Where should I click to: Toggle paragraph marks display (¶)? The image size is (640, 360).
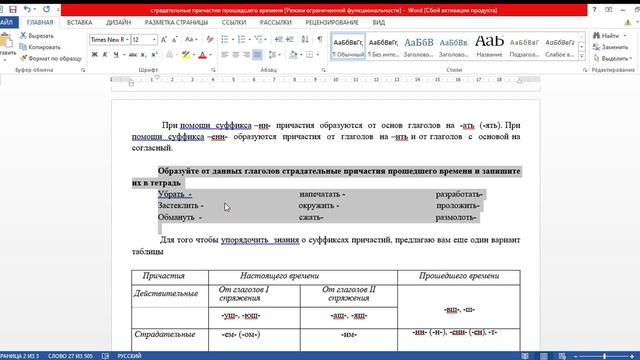click(x=320, y=40)
